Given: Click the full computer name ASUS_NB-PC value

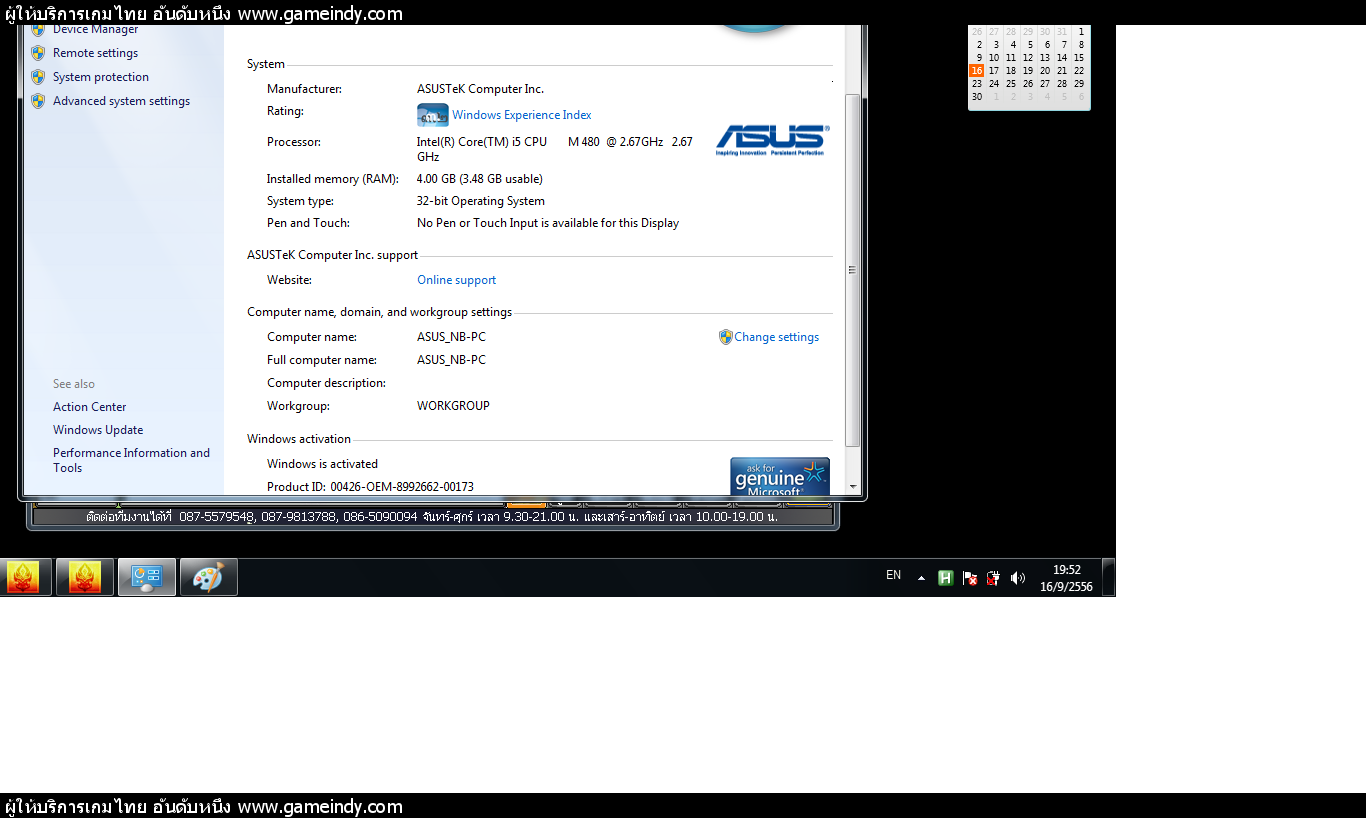Looking at the screenshot, I should click(451, 360).
